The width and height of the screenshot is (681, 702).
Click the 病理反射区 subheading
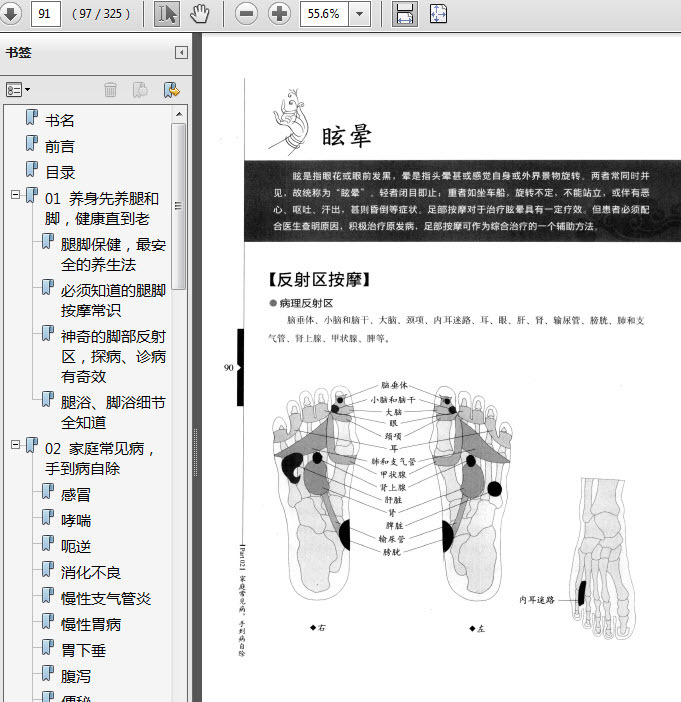306,304
